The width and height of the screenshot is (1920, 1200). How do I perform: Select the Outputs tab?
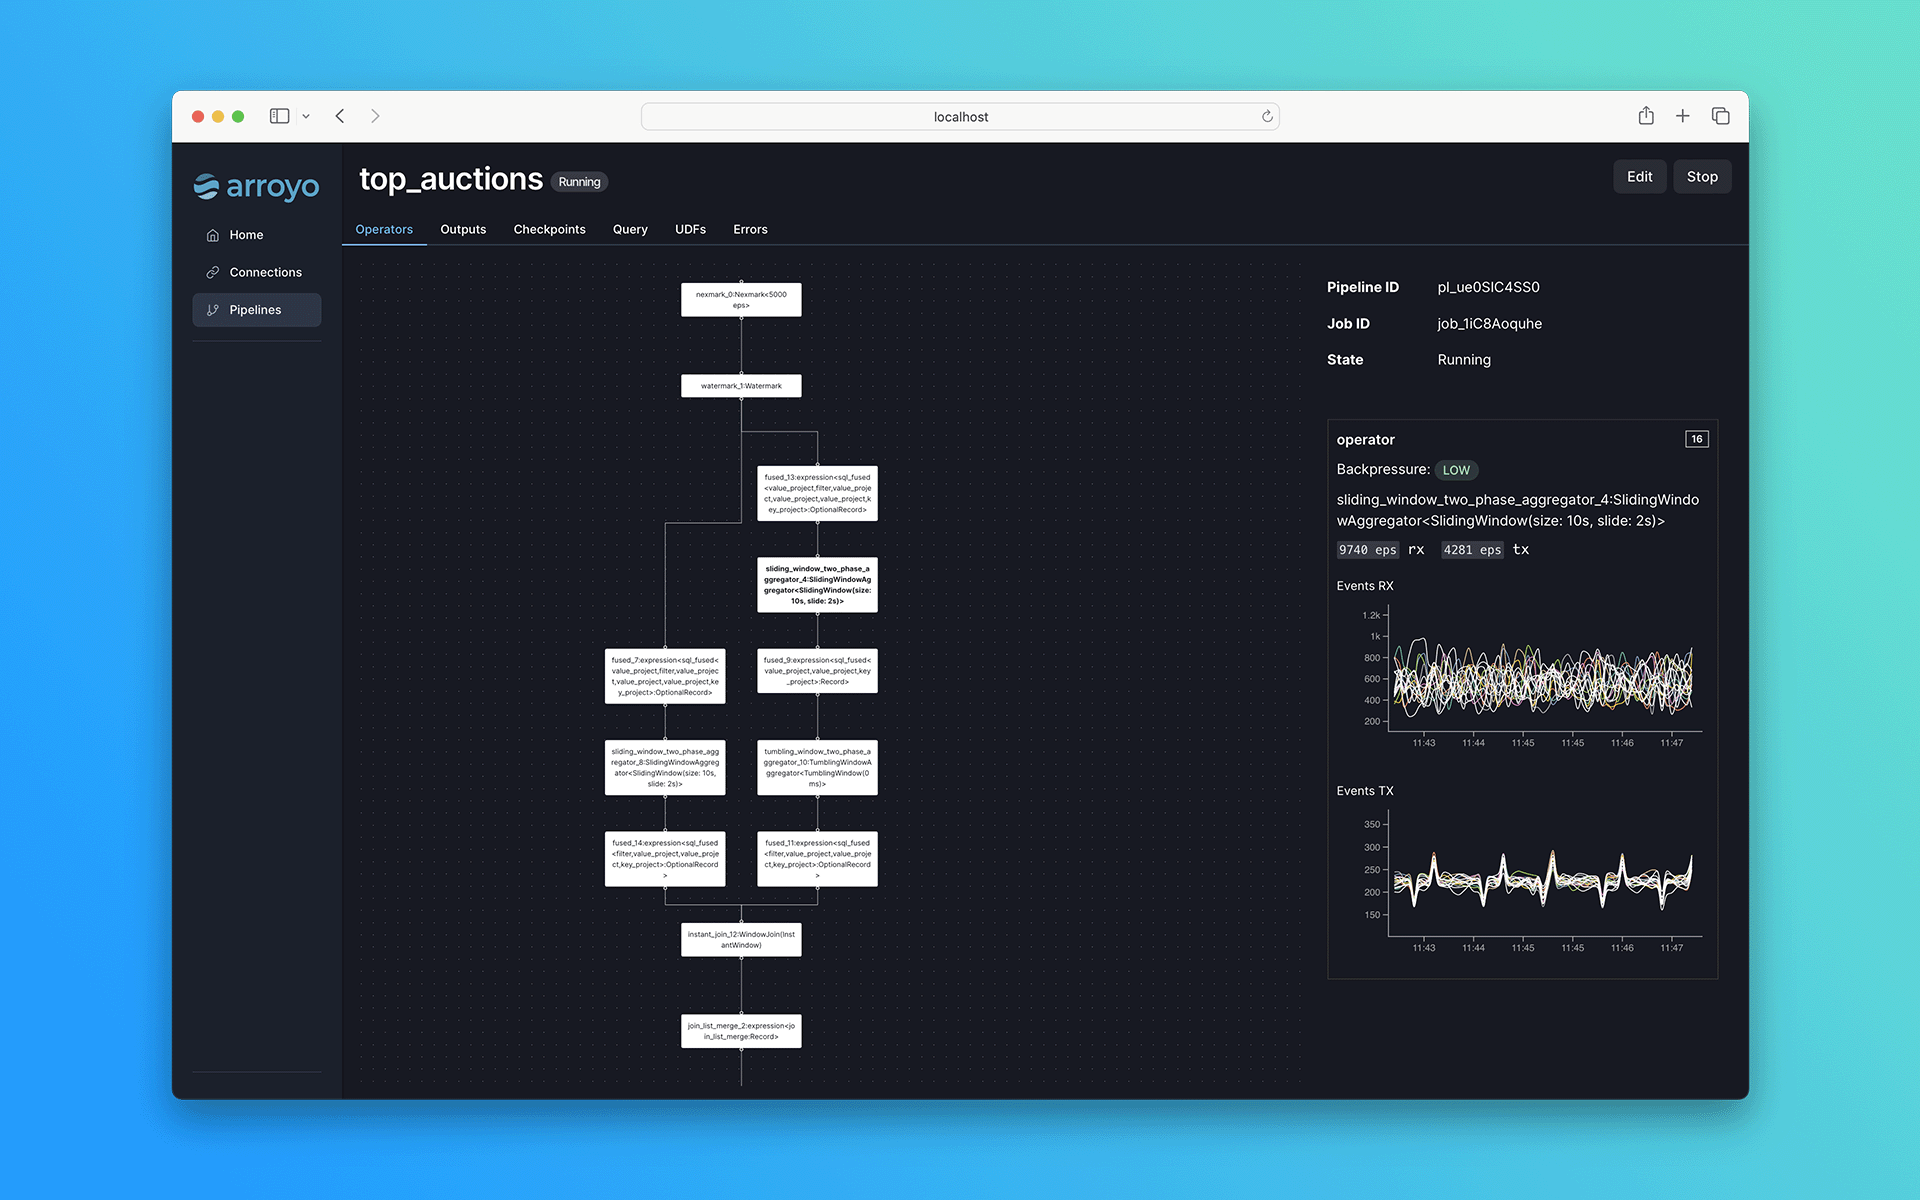[x=462, y=228]
